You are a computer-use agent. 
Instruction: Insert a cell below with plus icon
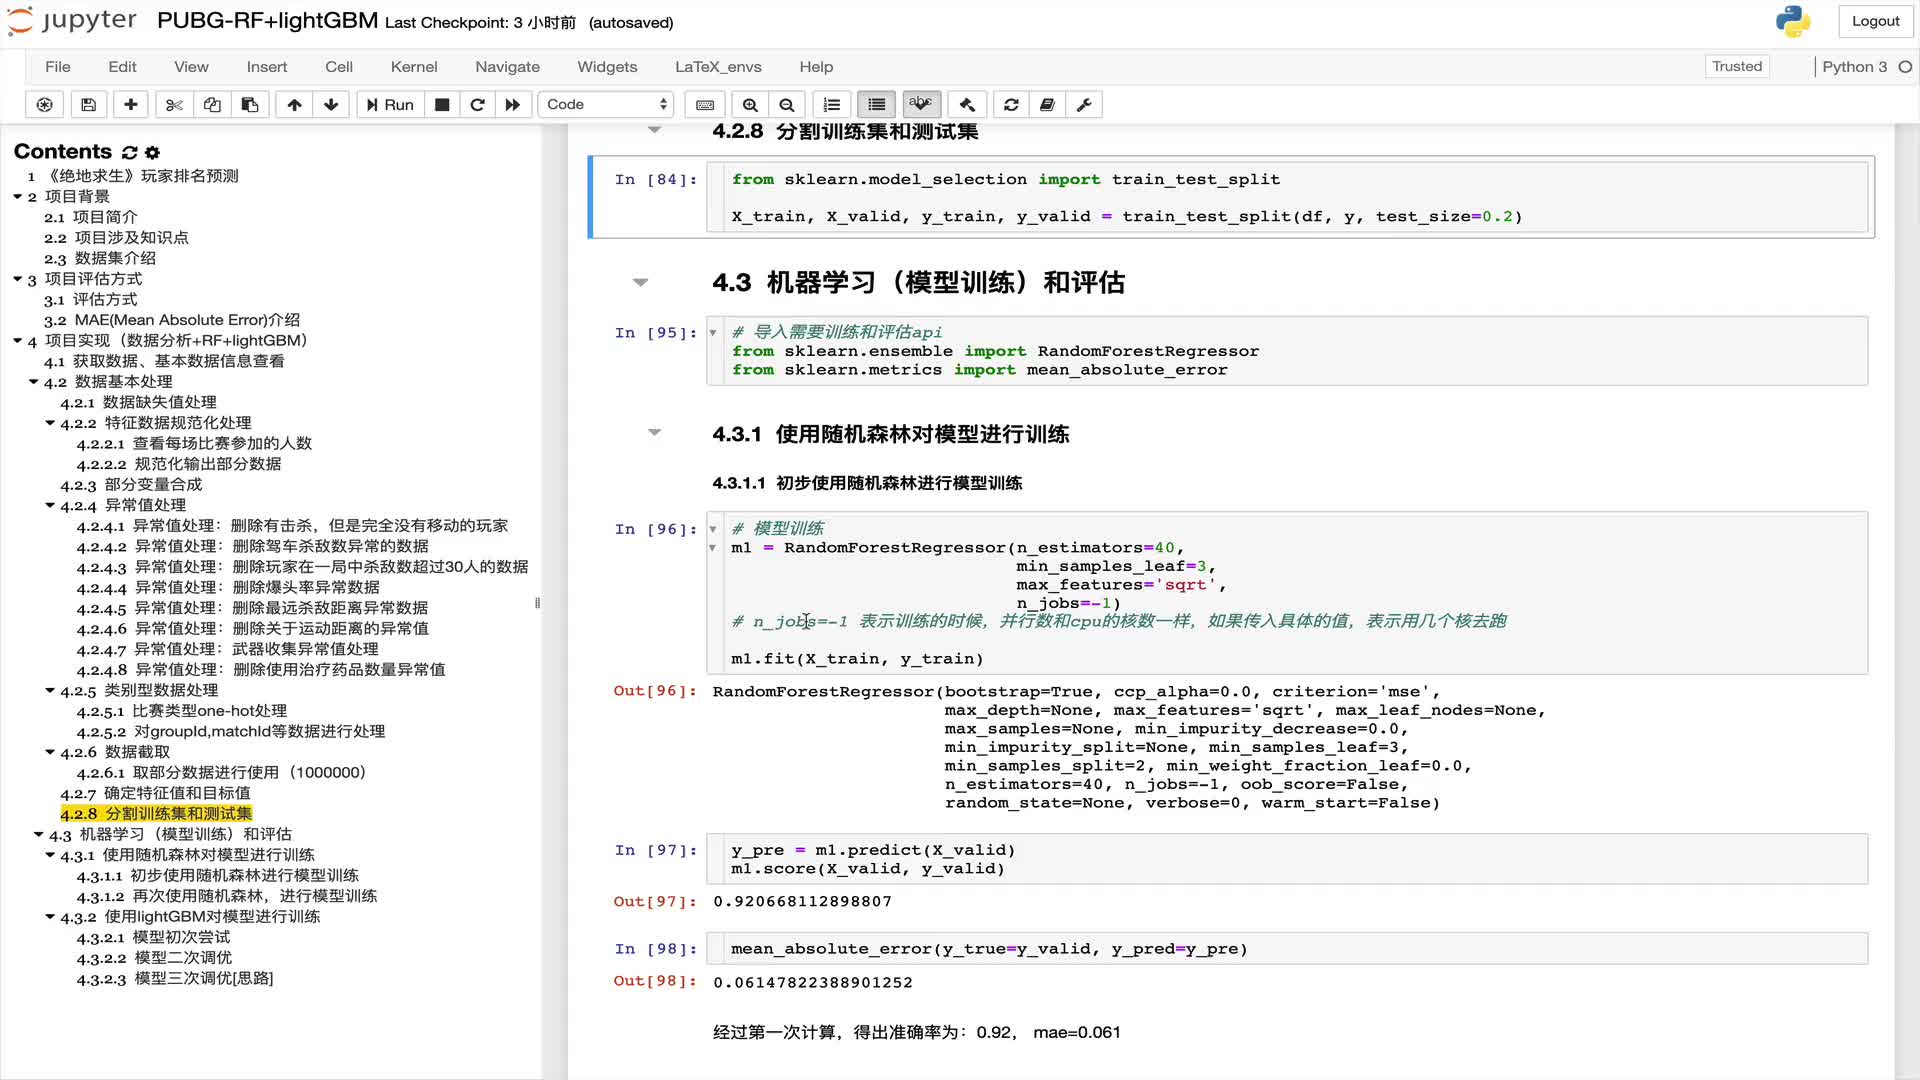(x=131, y=104)
